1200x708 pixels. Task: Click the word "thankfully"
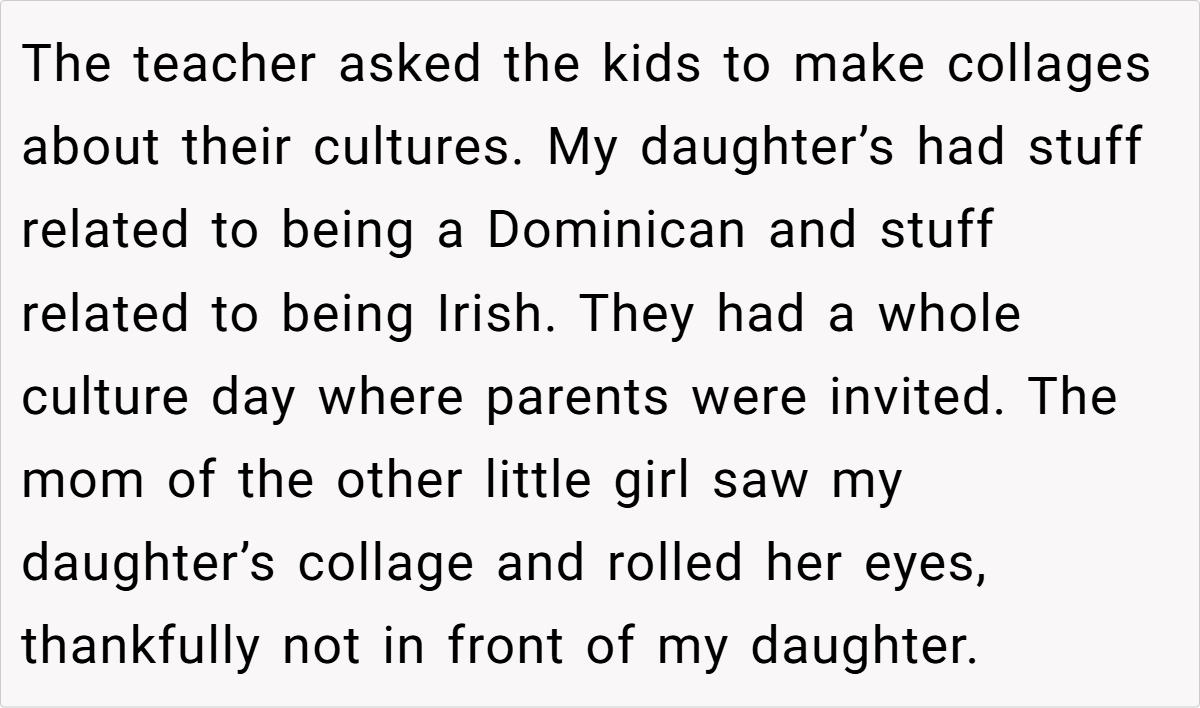click(139, 647)
